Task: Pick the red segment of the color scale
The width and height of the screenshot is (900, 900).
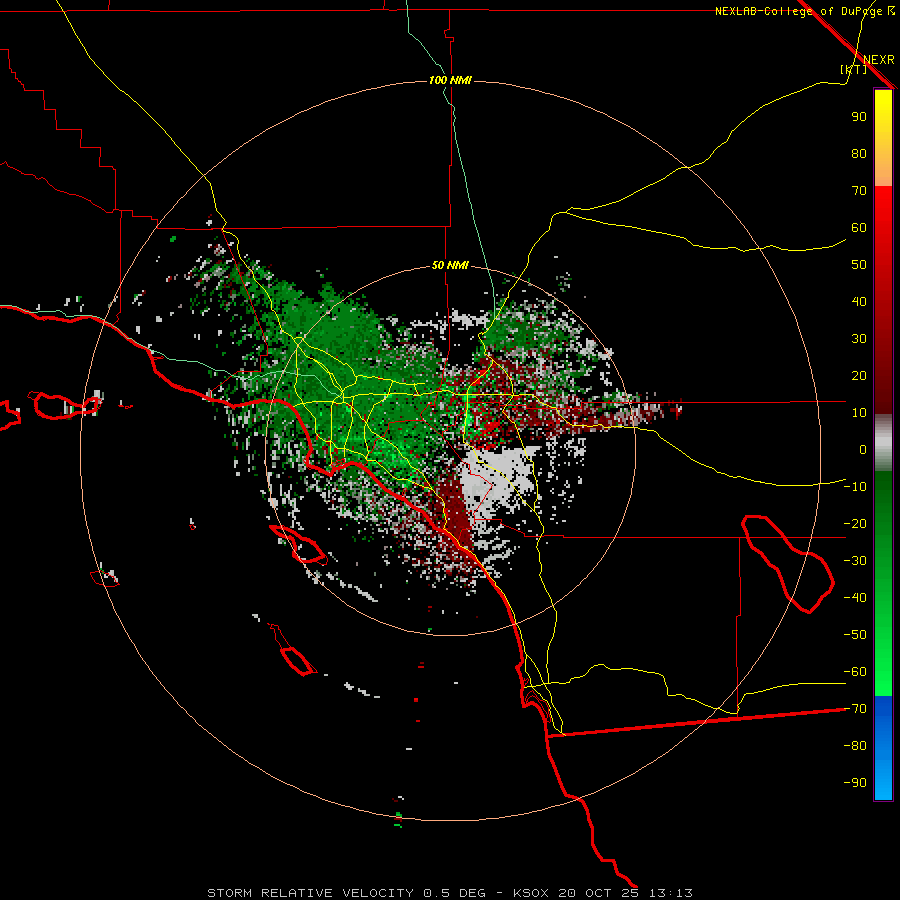Action: tap(883, 298)
